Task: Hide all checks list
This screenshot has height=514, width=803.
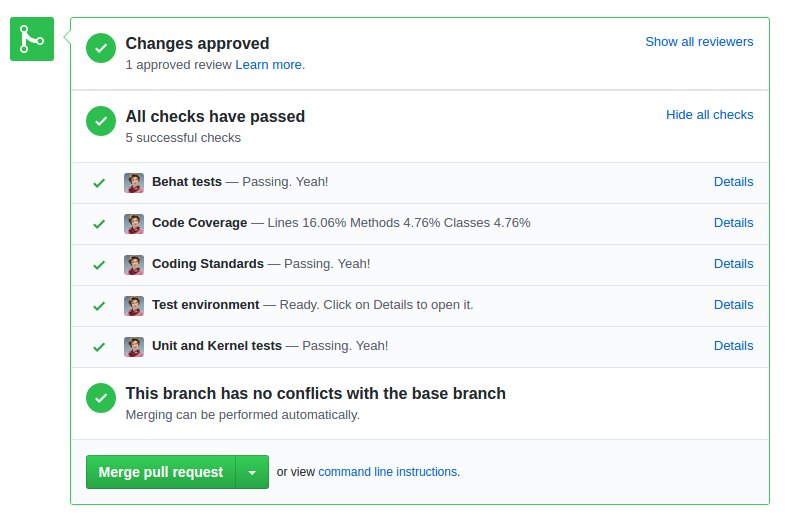Action: coord(709,115)
